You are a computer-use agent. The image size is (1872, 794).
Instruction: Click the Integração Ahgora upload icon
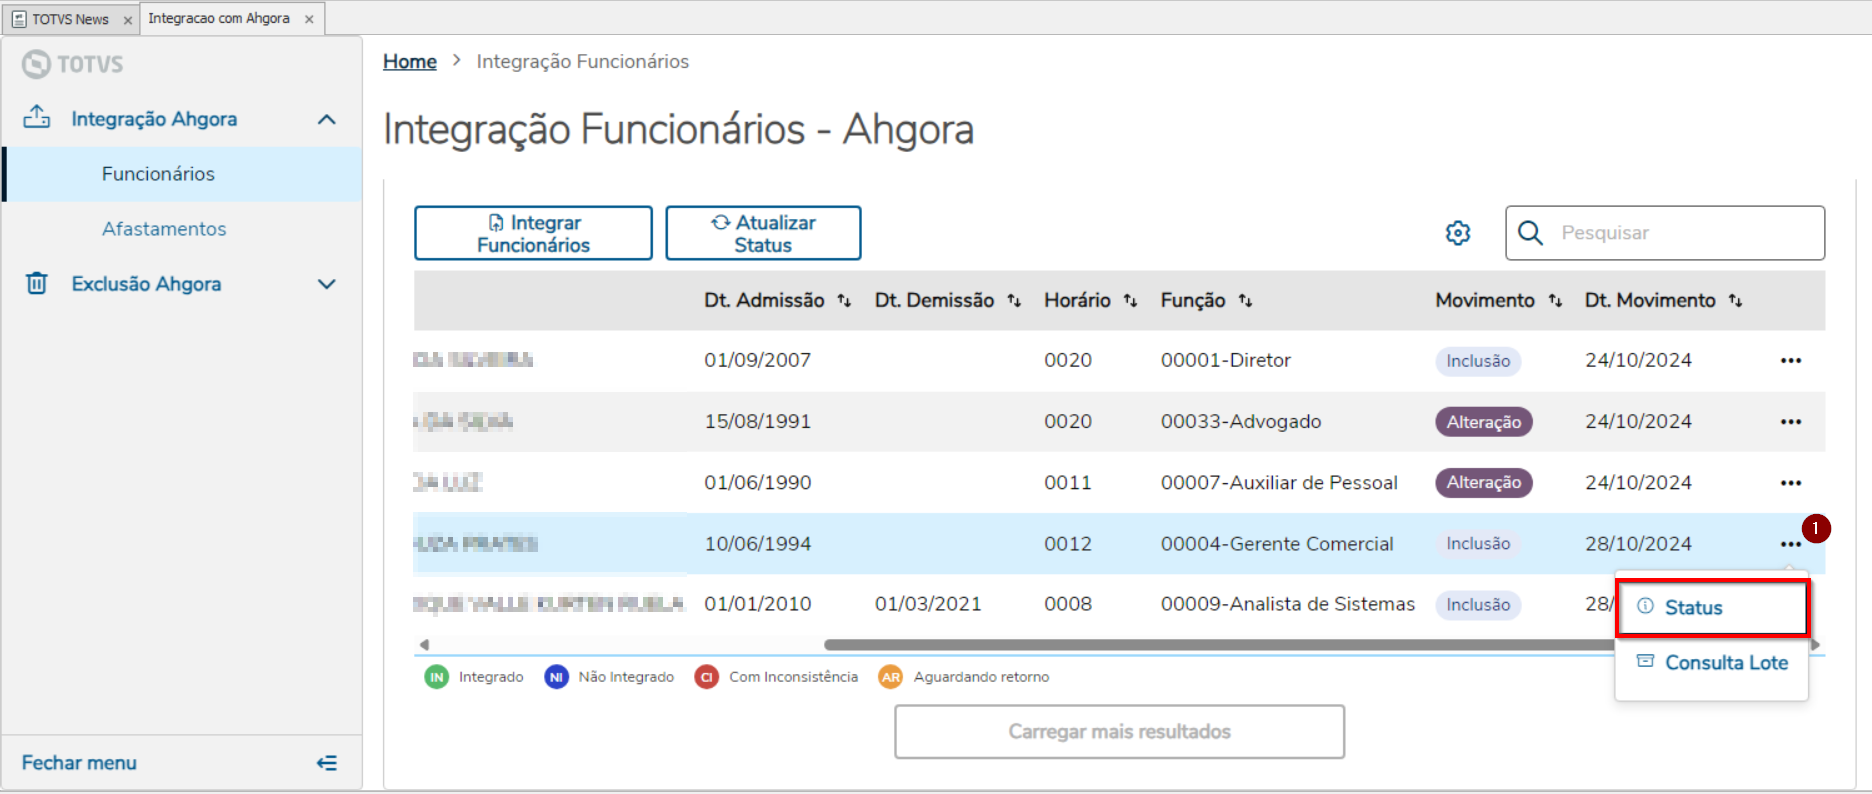[37, 118]
